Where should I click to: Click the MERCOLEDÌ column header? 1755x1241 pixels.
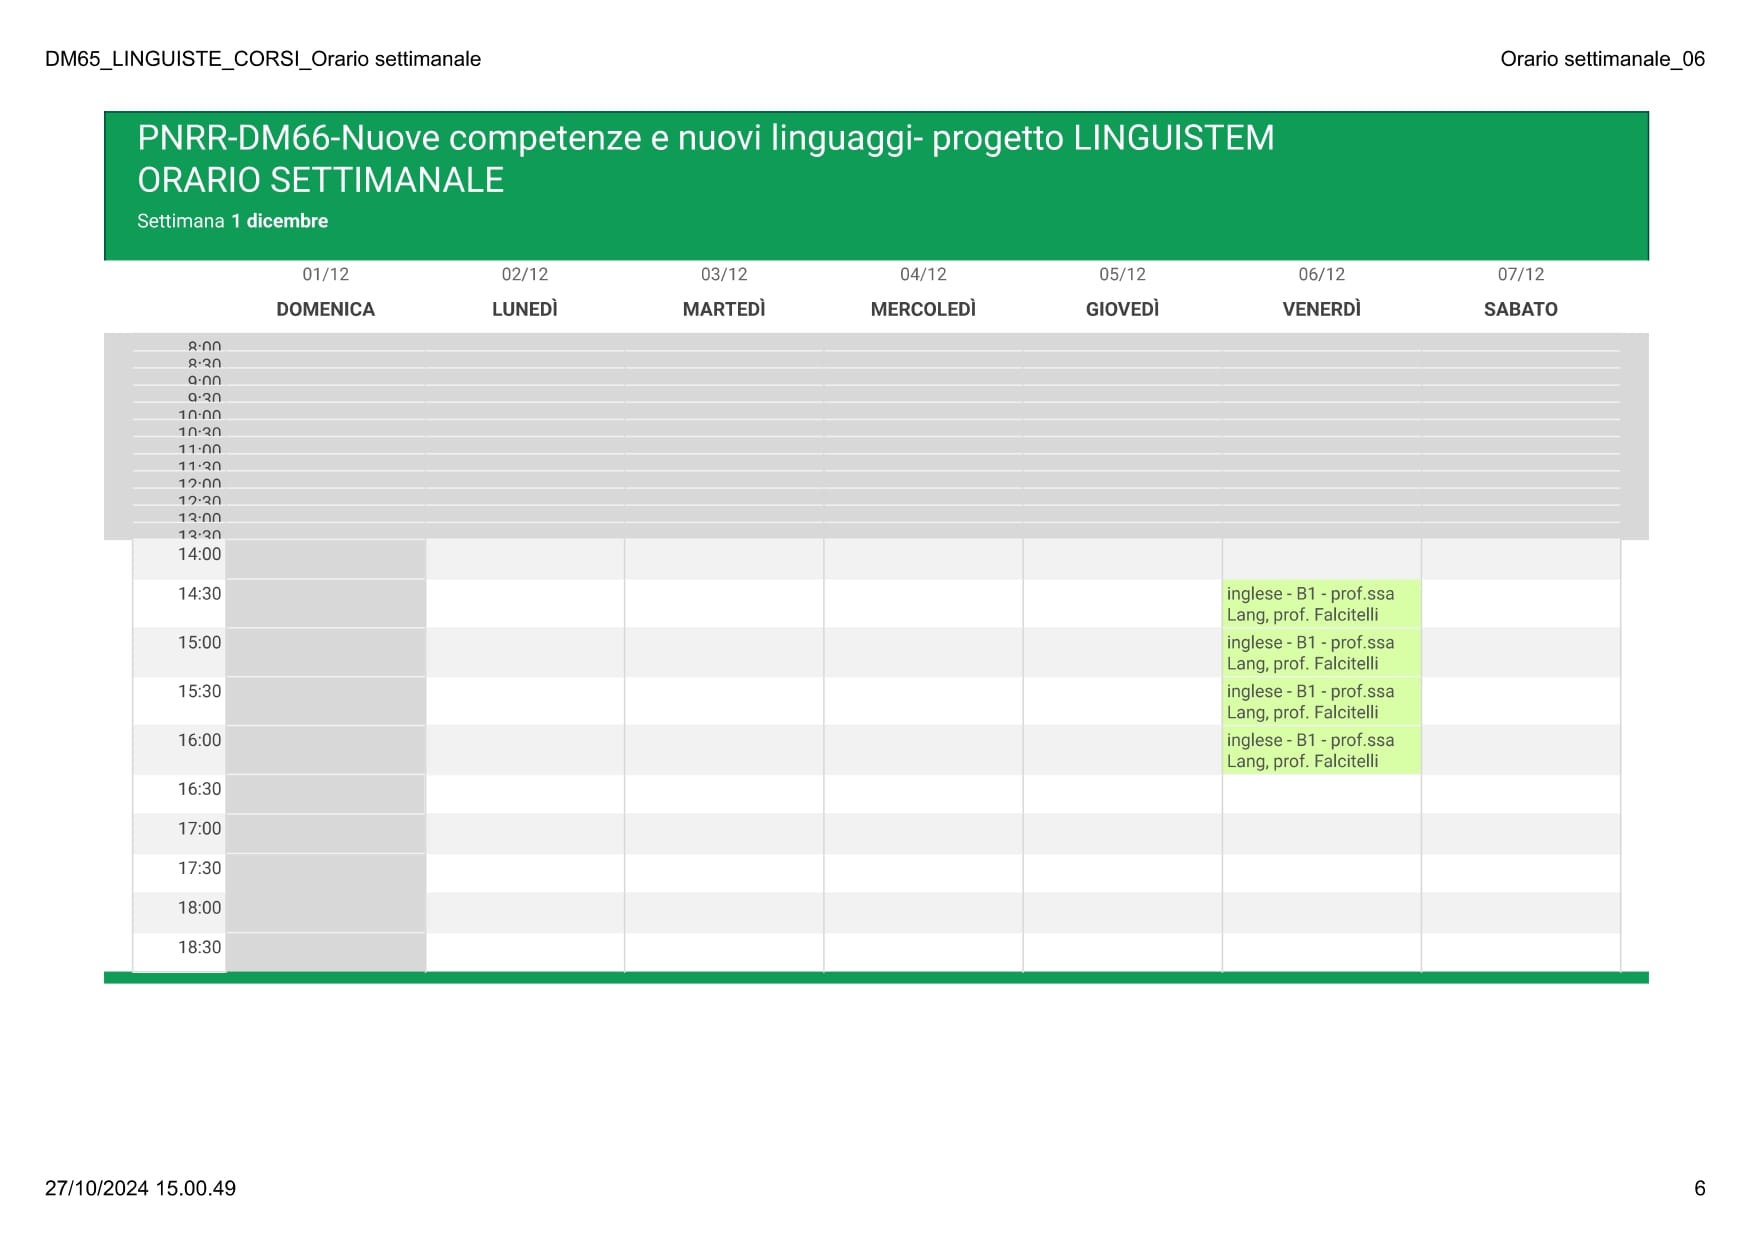[x=923, y=309]
